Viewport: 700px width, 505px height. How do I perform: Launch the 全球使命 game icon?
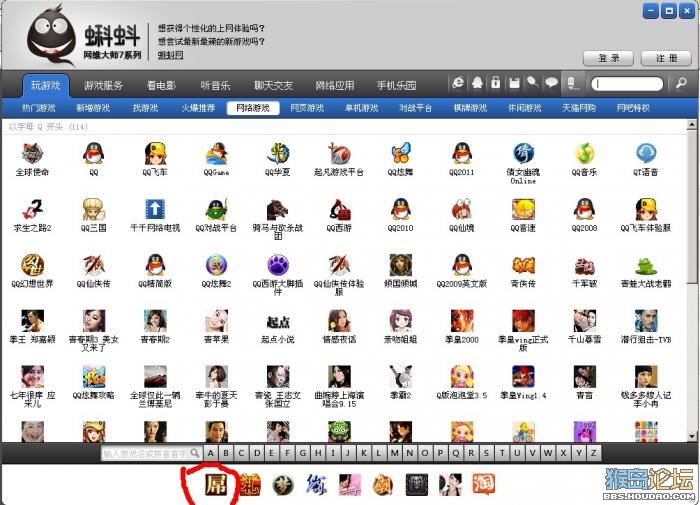(32, 154)
